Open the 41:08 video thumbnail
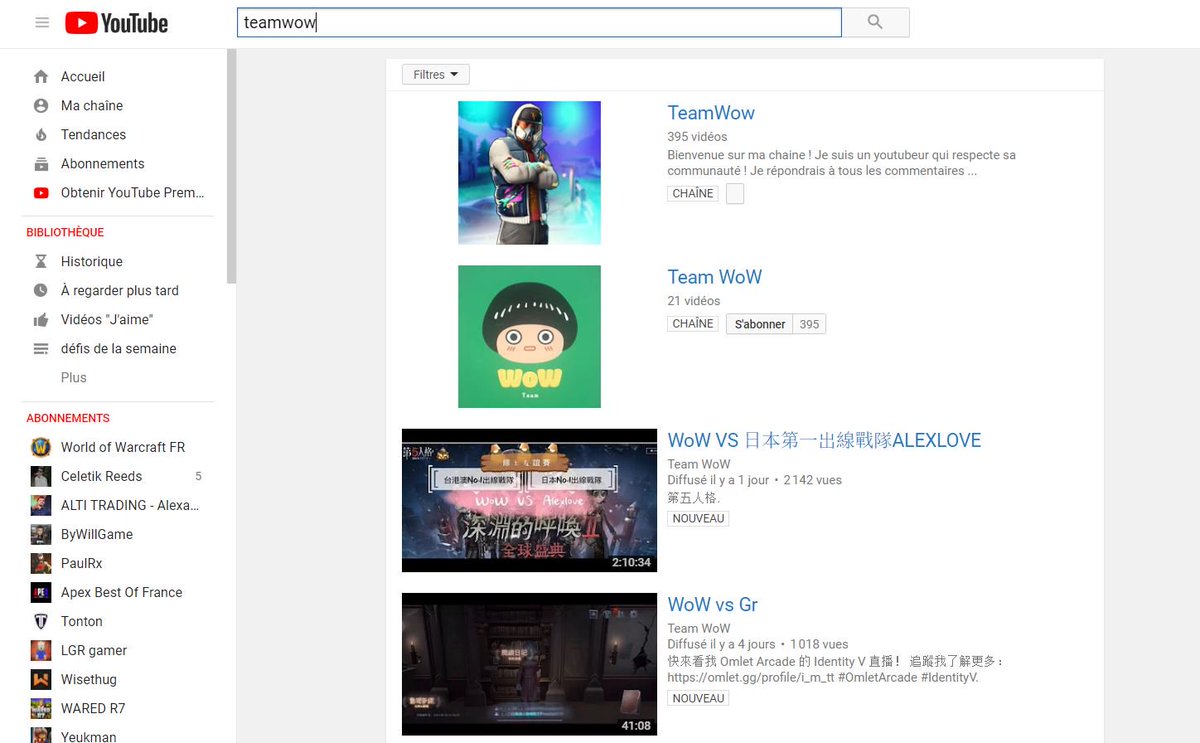The width and height of the screenshot is (1200, 743). tap(529, 664)
